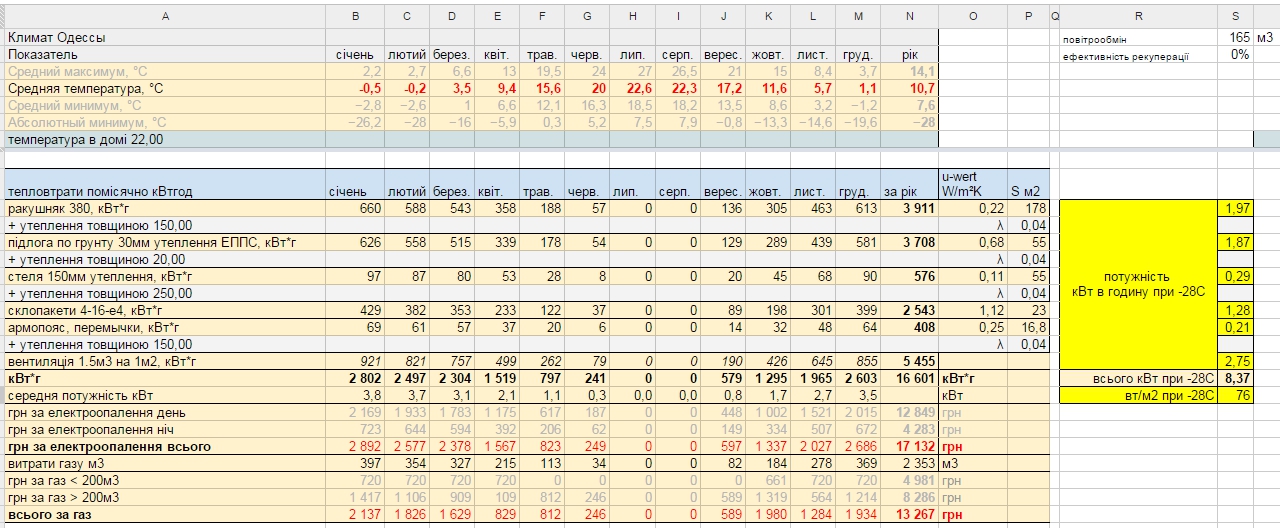Select the July average temperature 22,6
Image resolution: width=1280 pixels, height=528 pixels.
(x=633, y=88)
